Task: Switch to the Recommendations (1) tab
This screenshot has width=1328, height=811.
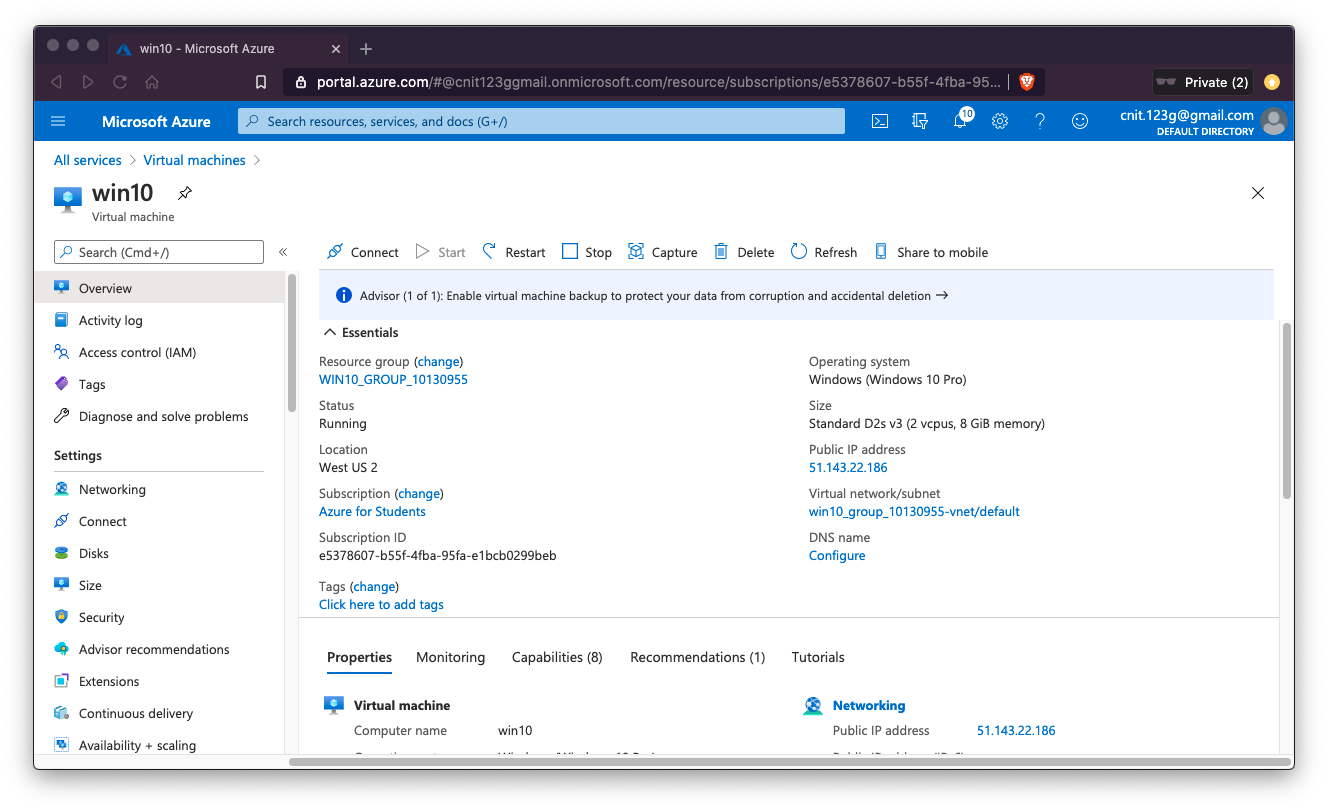Action: 697,657
